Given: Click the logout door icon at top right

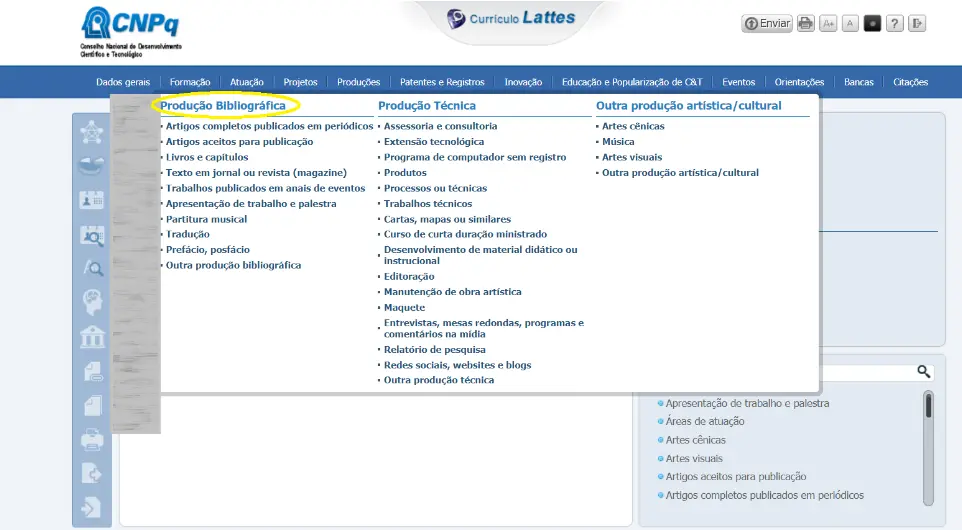Looking at the screenshot, I should 918,24.
